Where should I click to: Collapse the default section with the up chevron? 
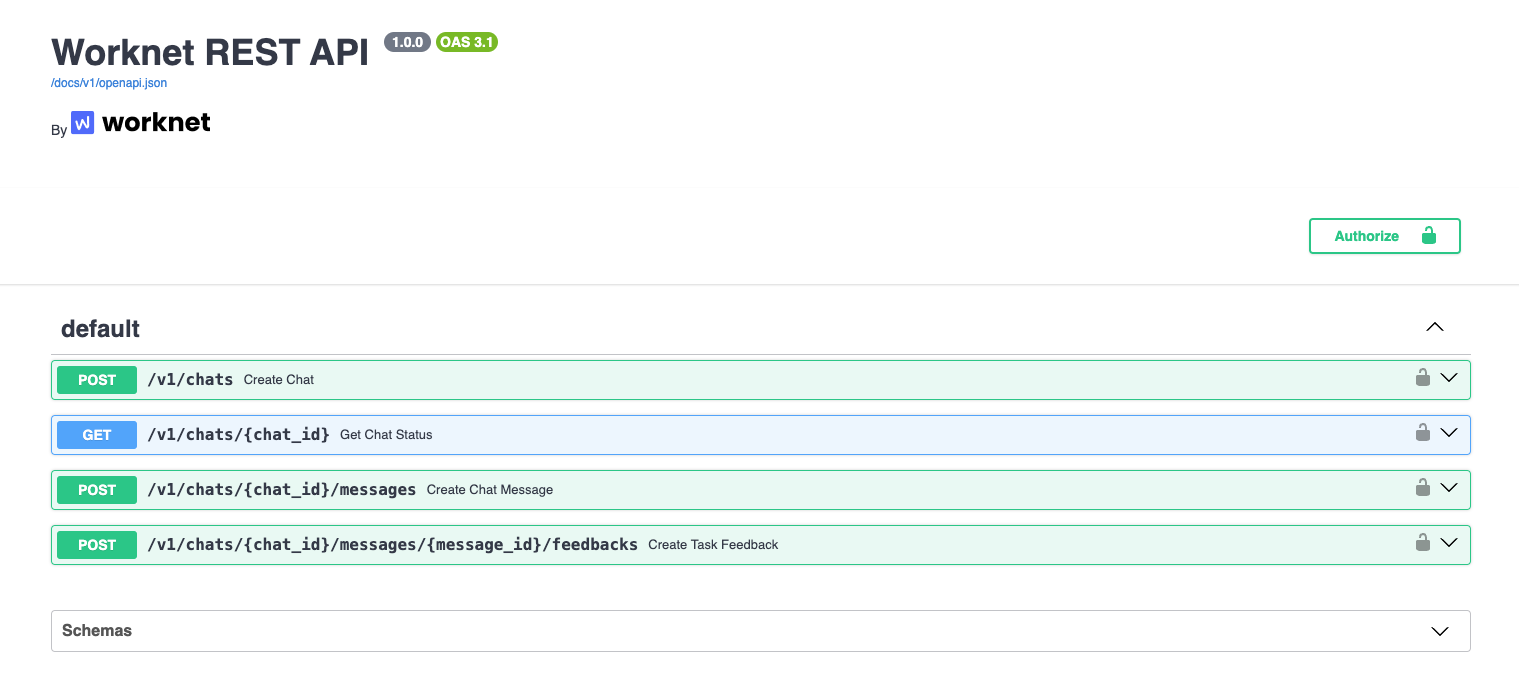tap(1435, 327)
